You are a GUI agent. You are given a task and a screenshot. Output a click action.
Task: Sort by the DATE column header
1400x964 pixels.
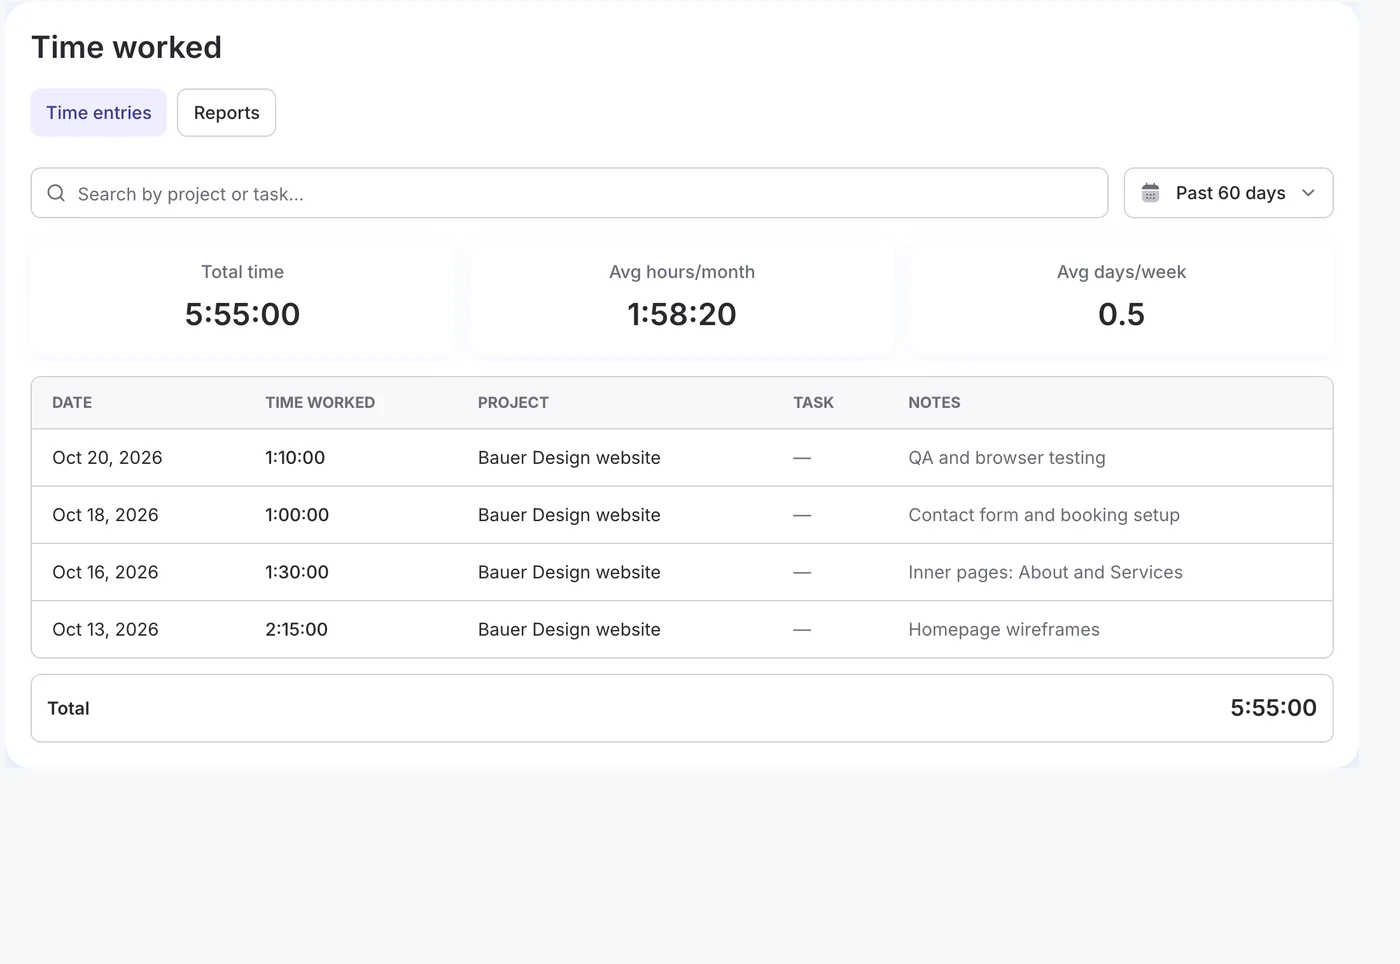pos(72,402)
